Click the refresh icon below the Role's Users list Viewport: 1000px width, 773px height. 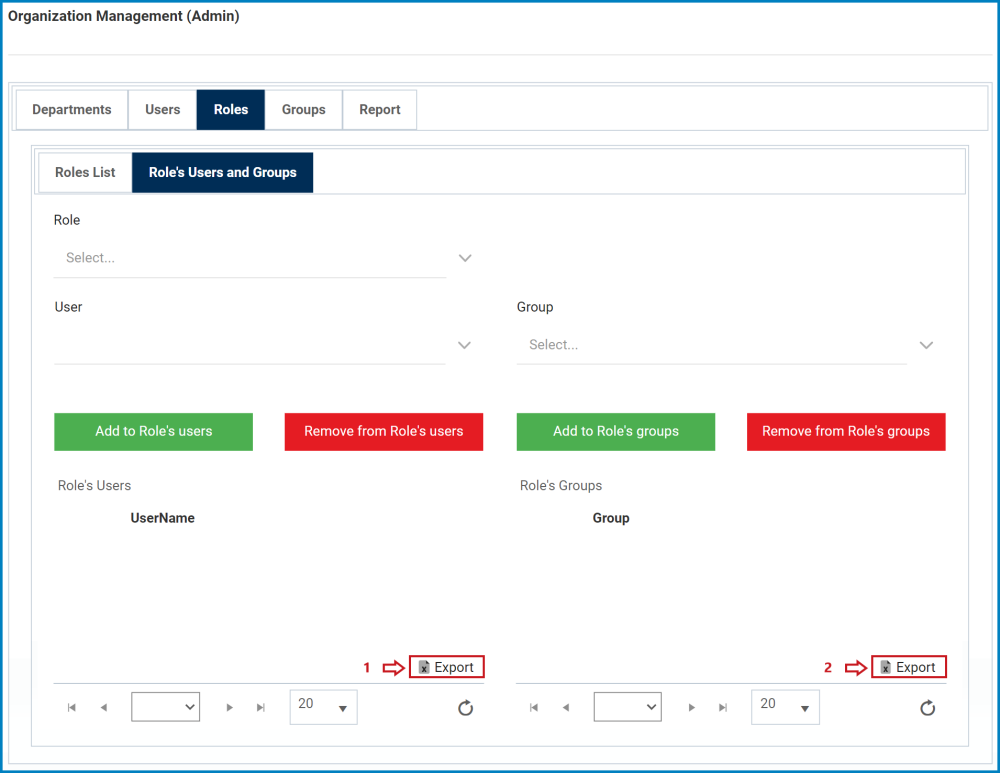click(x=465, y=708)
